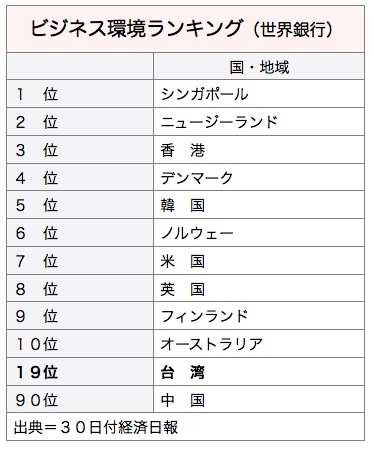Click the シンガポール cell
Screen dimensions: 374x450
[x=259, y=94]
